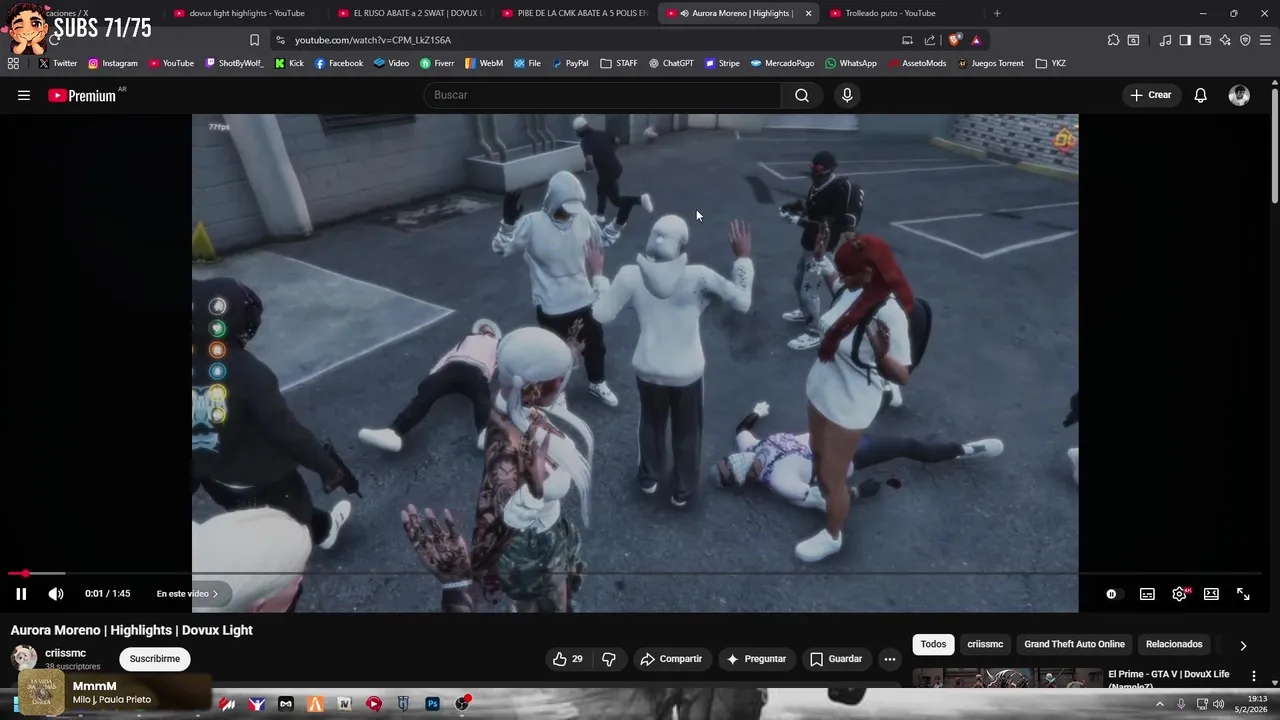Open system volume tray icon
This screenshot has width=1280, height=720.
(x=1218, y=704)
